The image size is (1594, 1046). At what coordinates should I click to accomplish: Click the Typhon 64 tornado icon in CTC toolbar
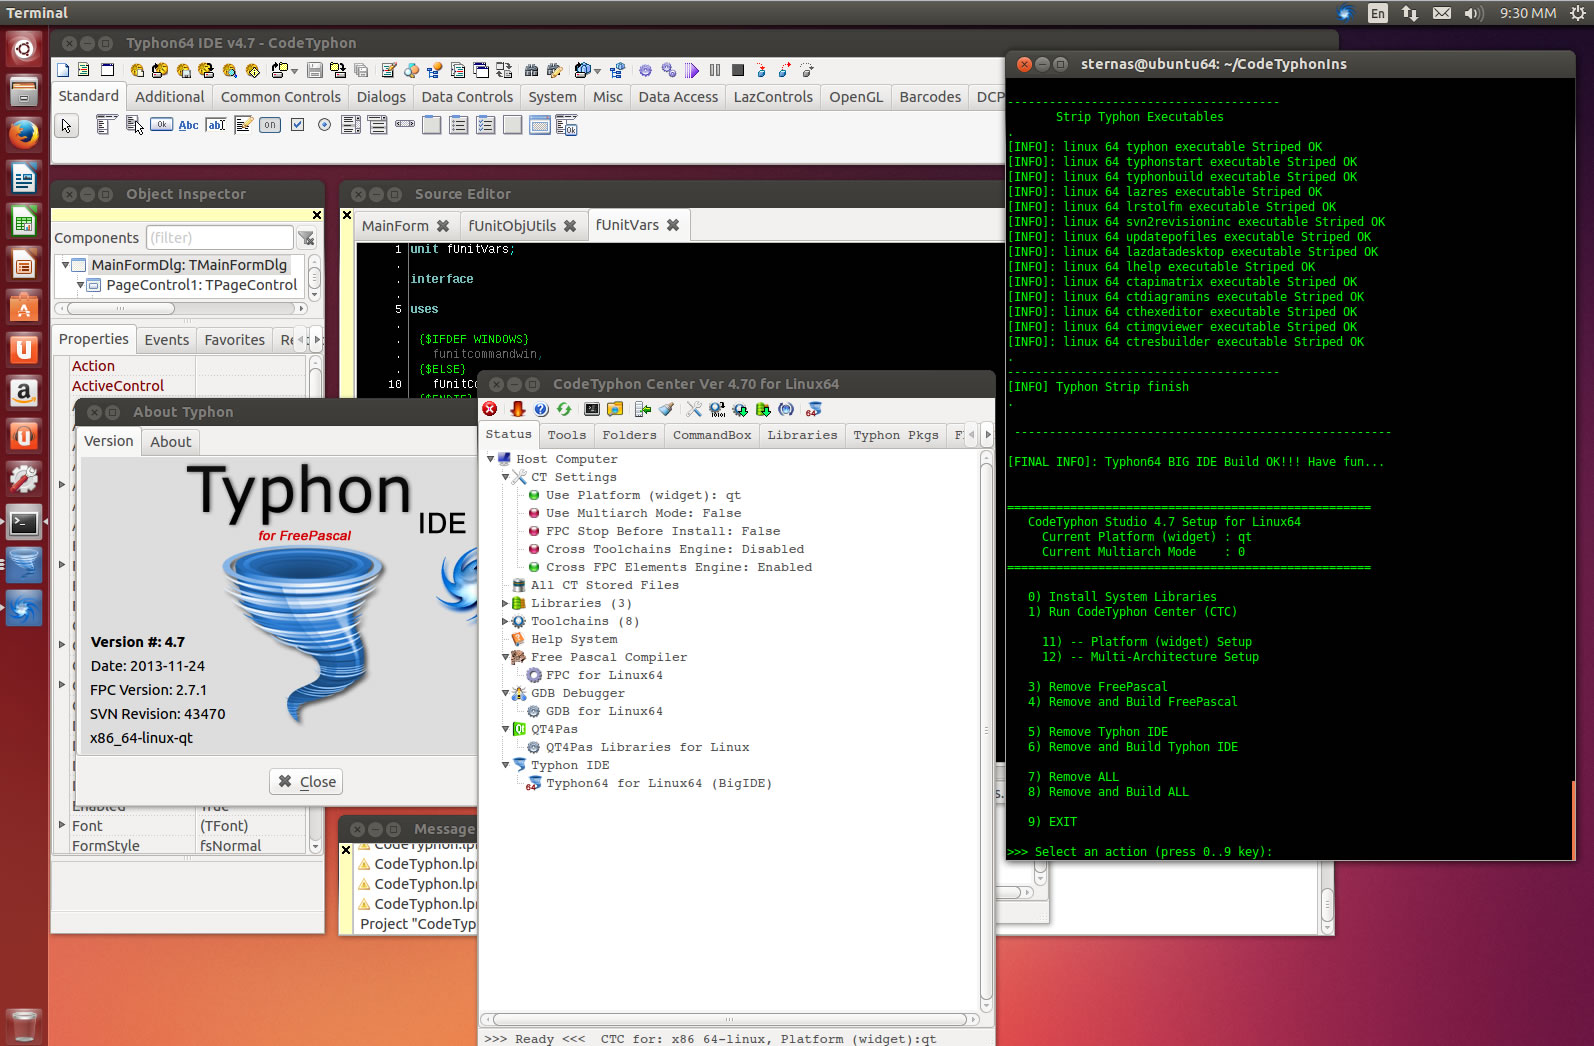[x=814, y=409]
